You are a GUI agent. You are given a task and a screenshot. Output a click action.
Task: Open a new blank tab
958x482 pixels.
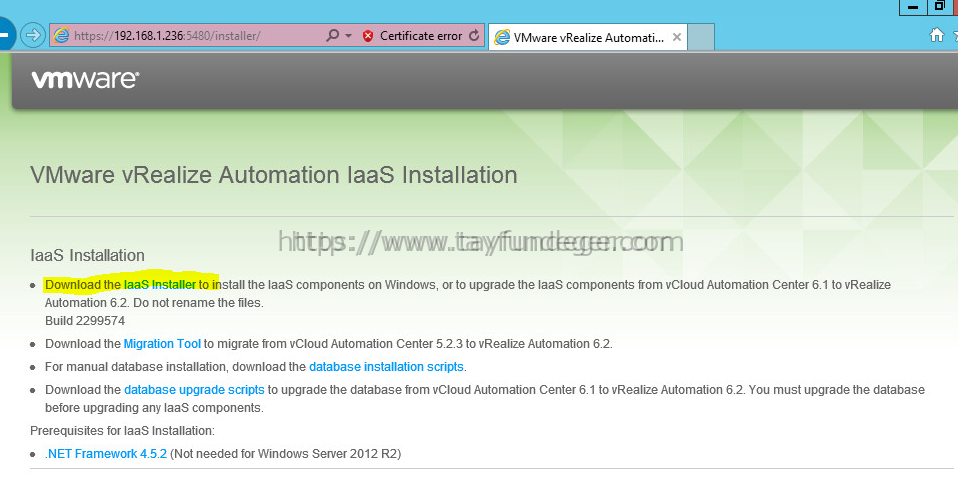(x=701, y=37)
